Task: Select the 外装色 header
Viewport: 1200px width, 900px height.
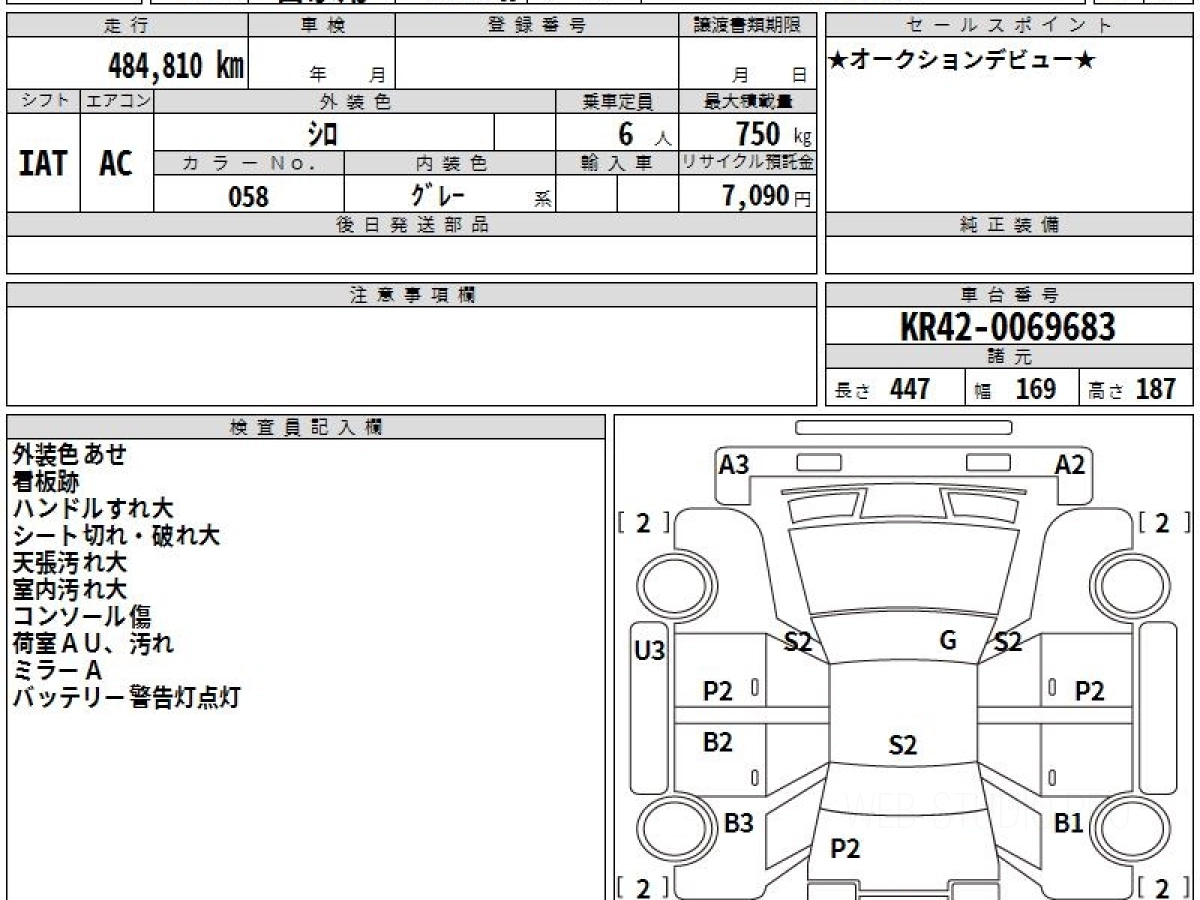Action: tap(355, 101)
